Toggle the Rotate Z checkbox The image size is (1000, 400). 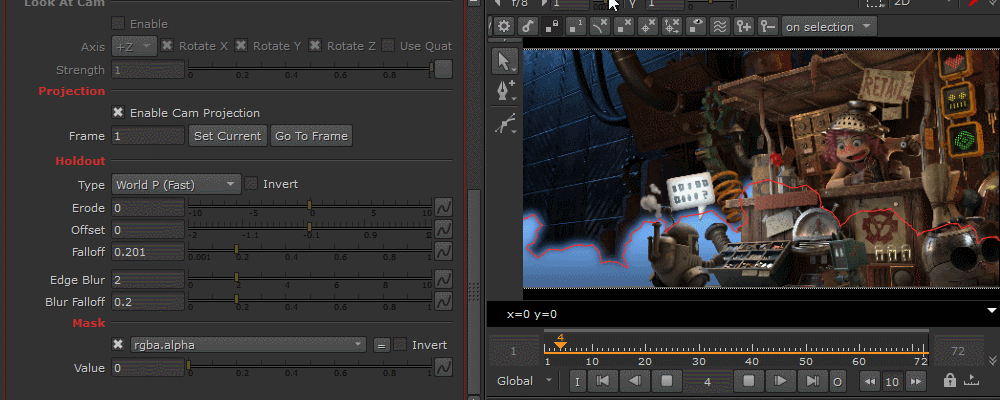(x=314, y=45)
